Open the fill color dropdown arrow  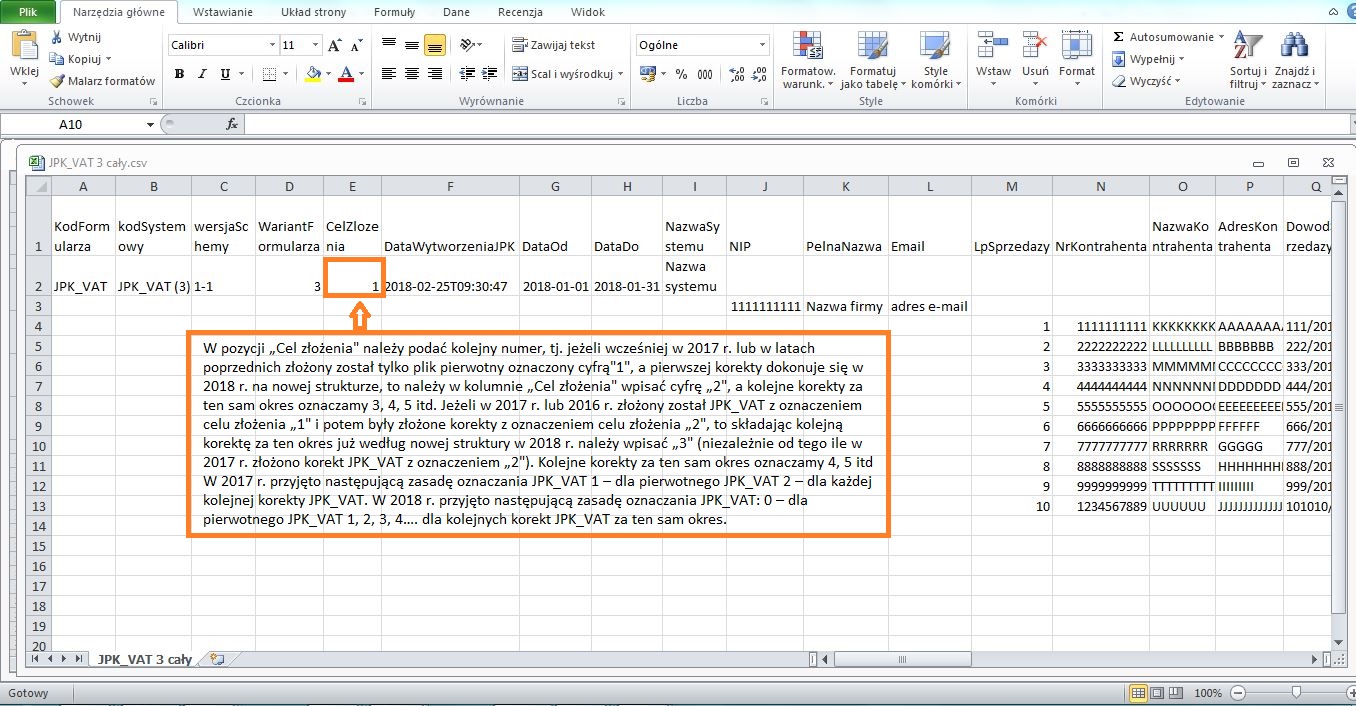pos(328,75)
